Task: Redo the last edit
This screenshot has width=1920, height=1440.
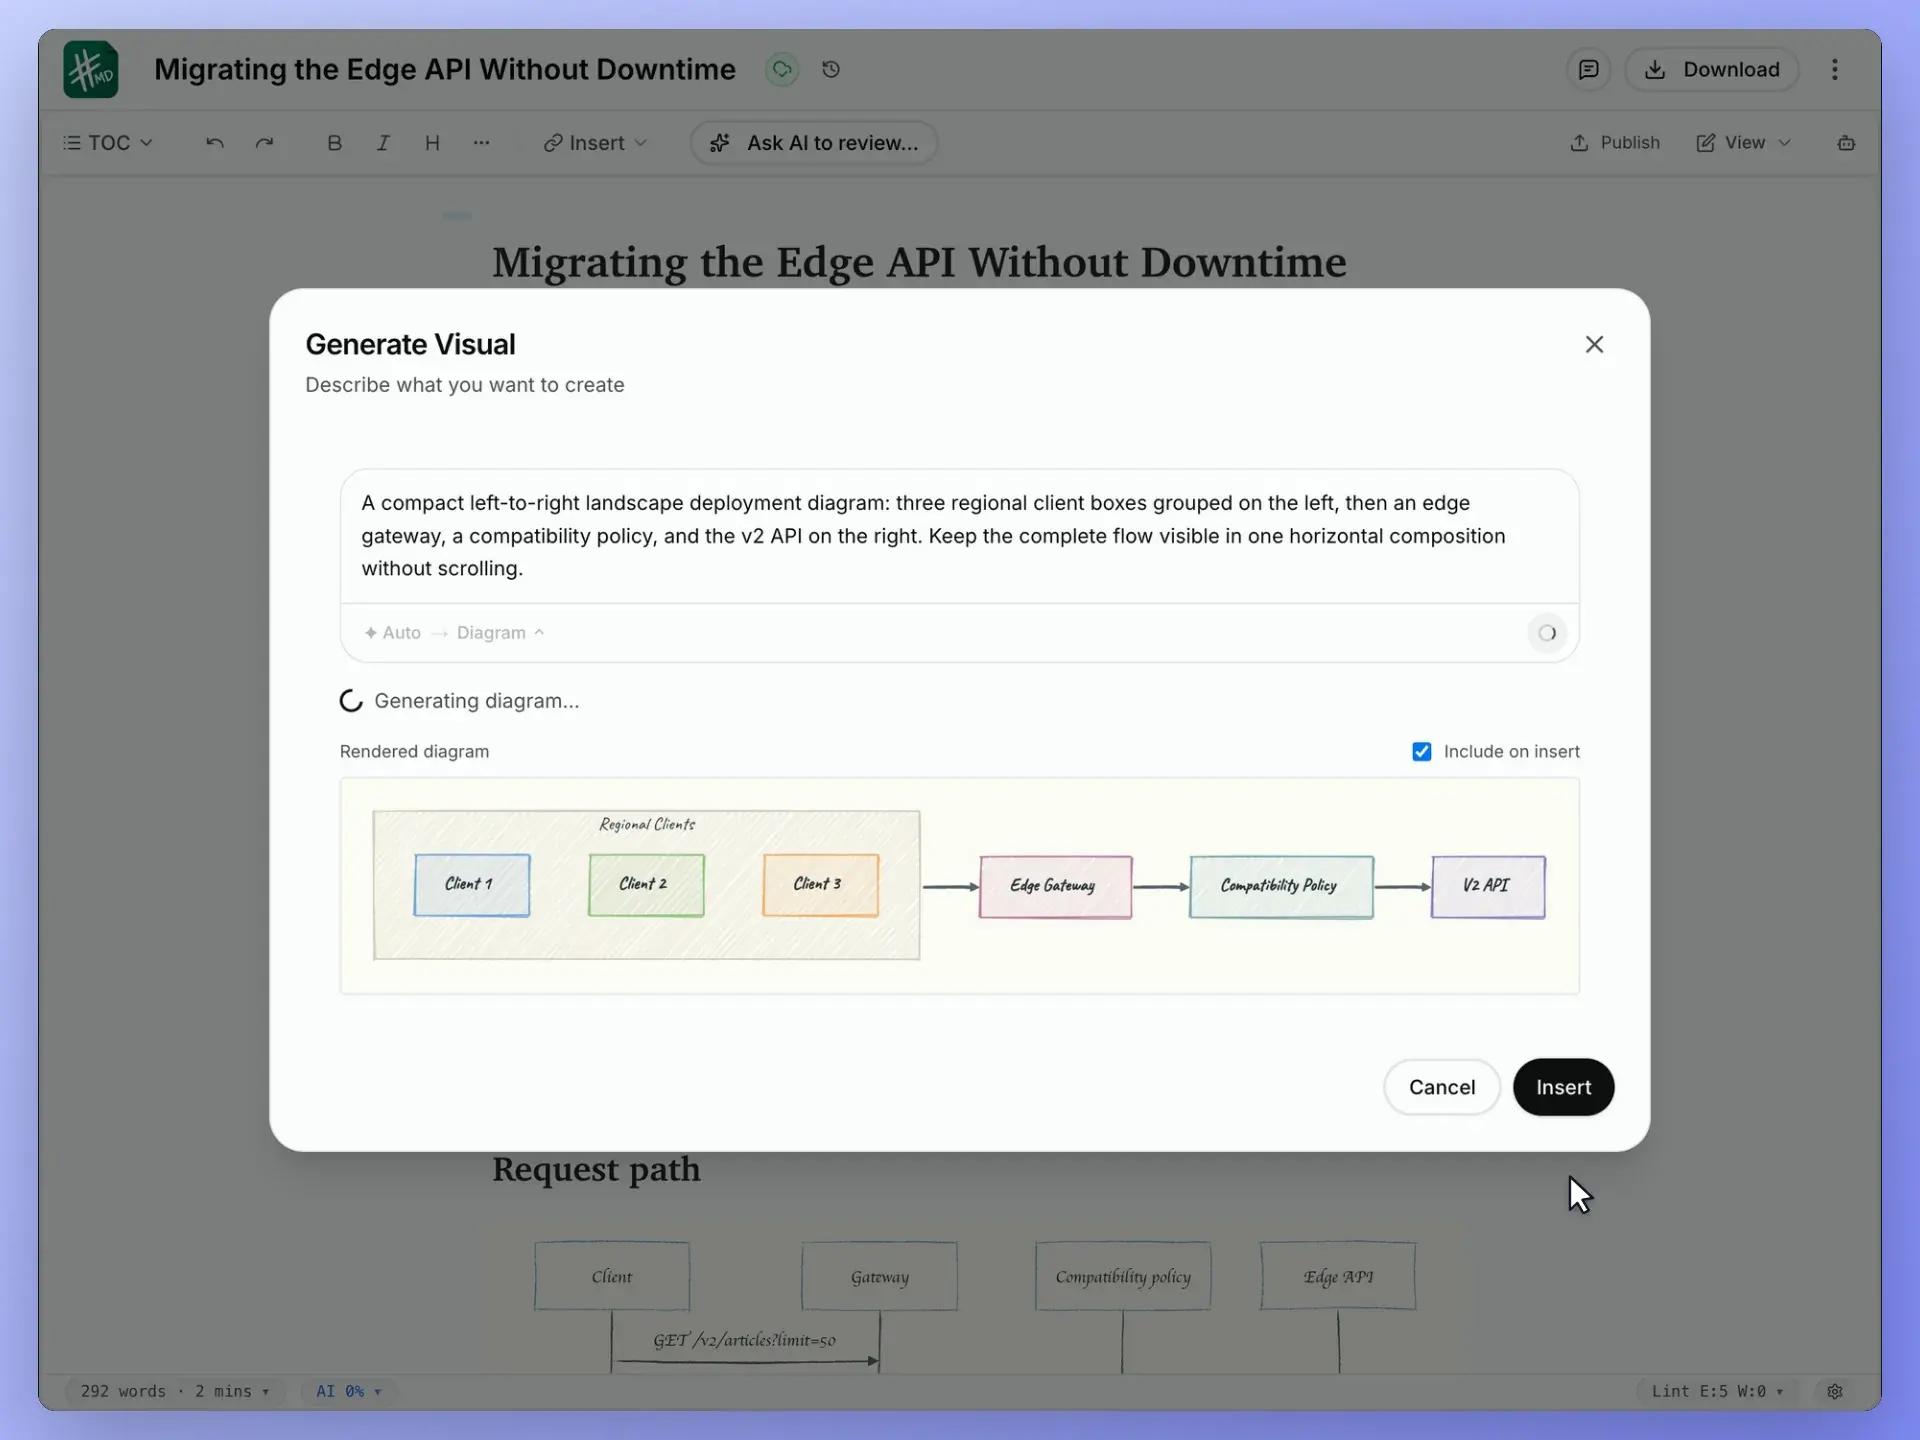Action: pos(264,143)
